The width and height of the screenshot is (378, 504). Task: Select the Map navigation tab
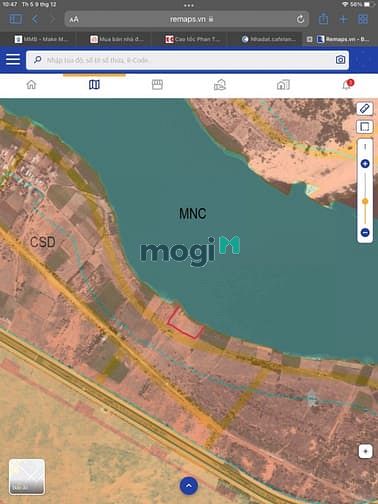point(94,85)
